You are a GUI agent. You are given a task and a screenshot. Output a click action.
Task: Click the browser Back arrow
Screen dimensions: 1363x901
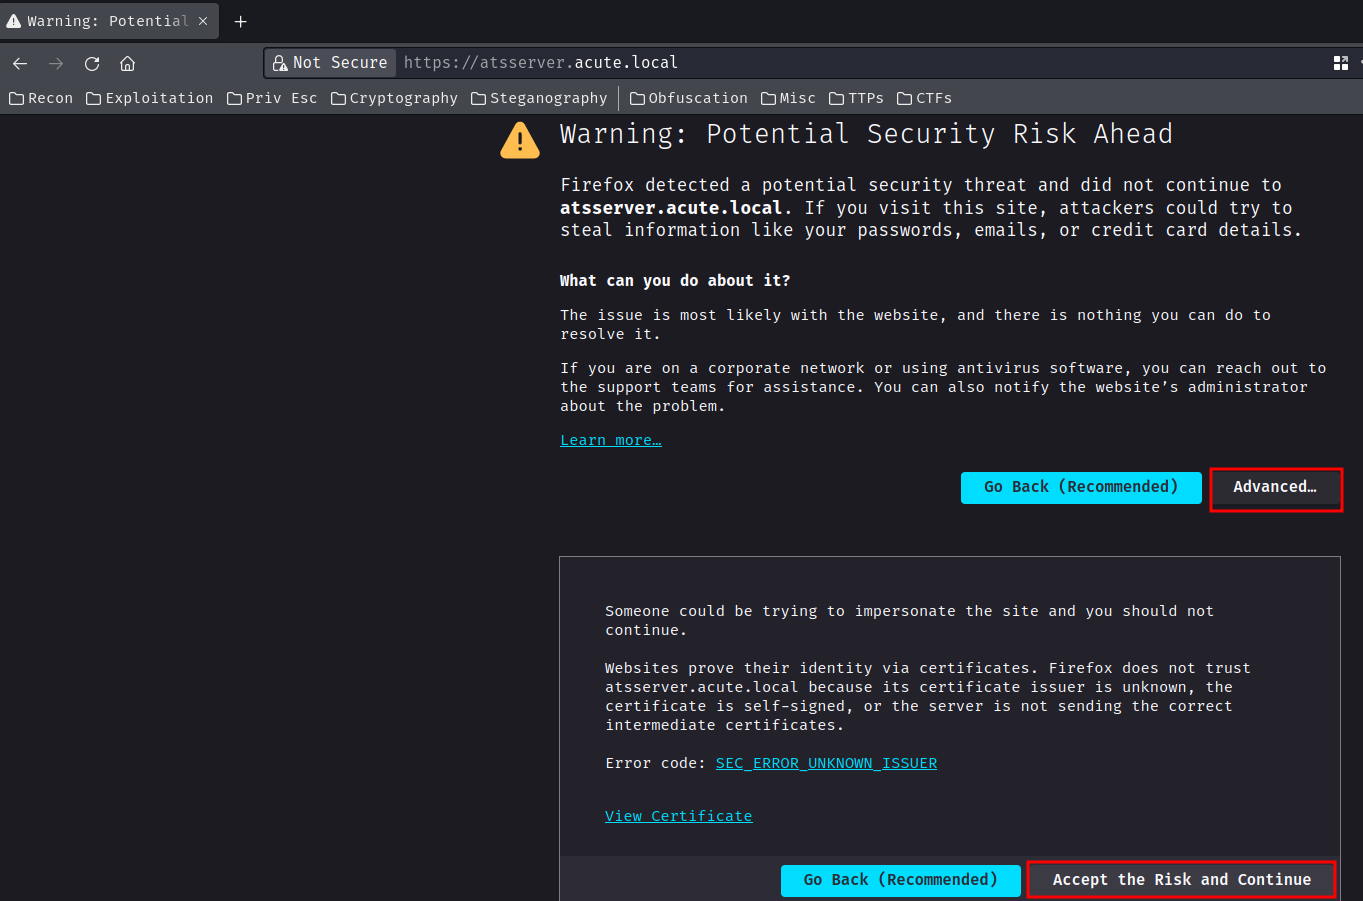(20, 63)
